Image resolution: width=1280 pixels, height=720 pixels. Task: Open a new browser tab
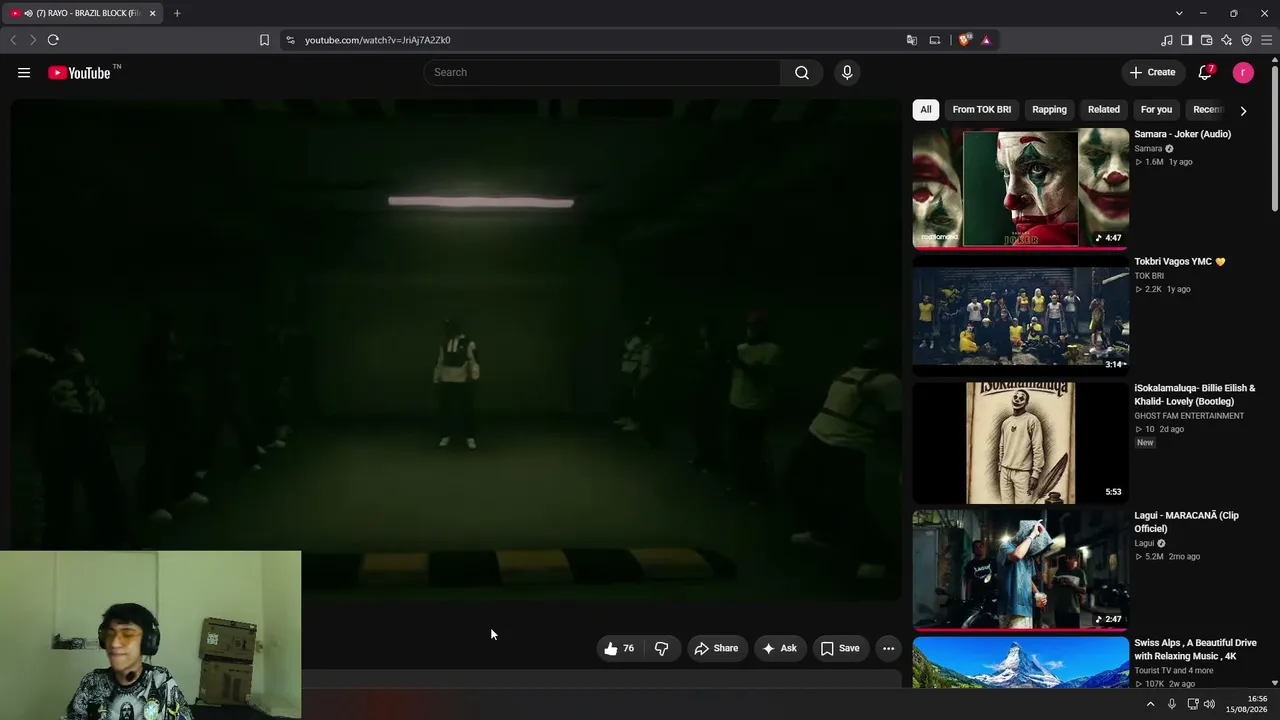pos(177,13)
